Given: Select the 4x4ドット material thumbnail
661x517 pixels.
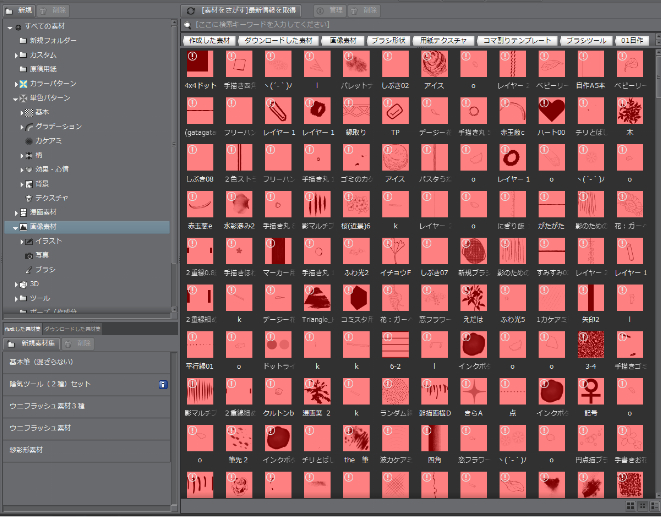Looking at the screenshot, I should point(199,65).
